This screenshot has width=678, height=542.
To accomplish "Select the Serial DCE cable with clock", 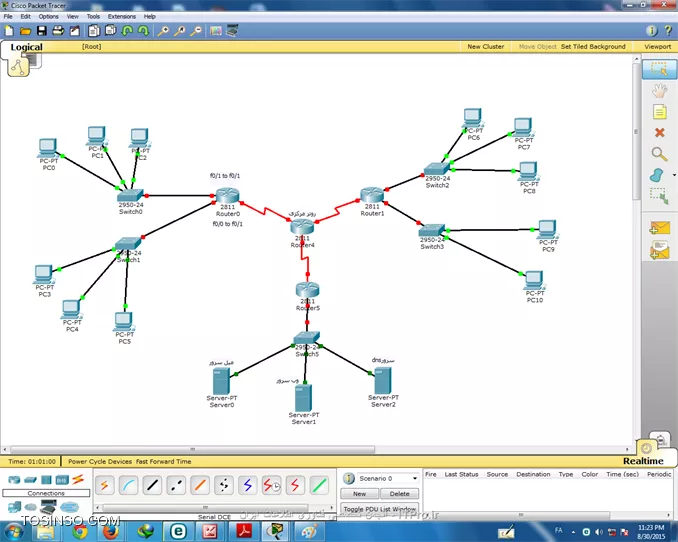I will tap(271, 485).
